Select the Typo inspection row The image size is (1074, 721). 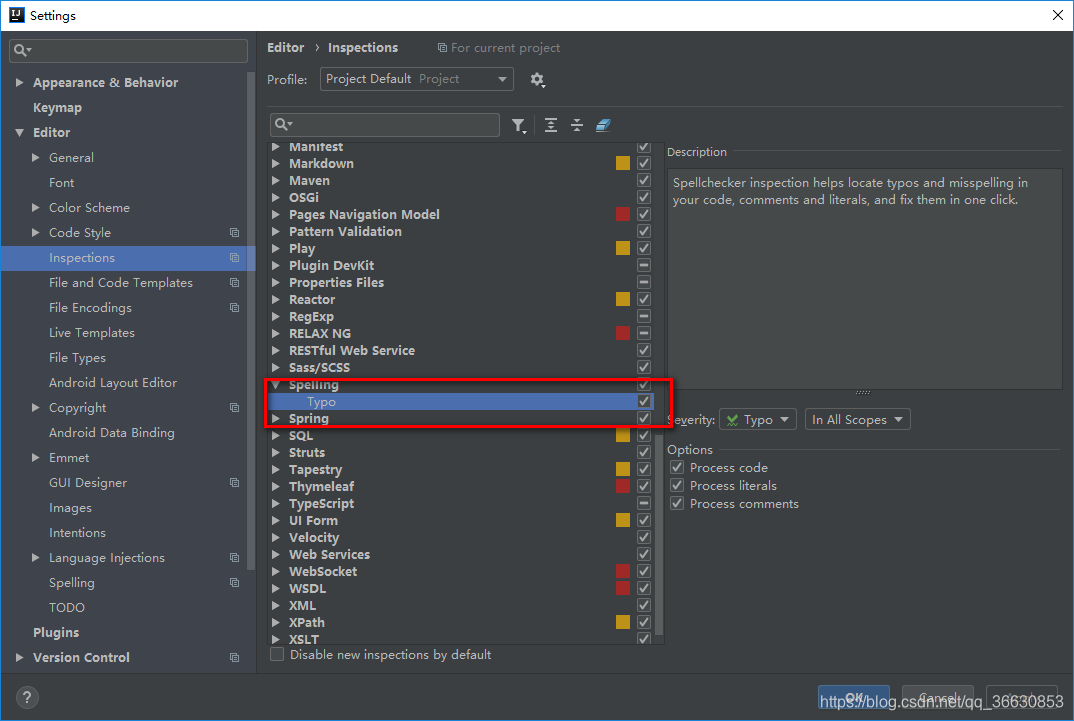click(x=460, y=401)
